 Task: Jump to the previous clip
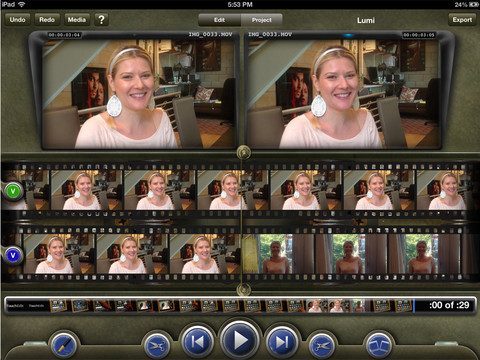pyautogui.click(x=198, y=342)
